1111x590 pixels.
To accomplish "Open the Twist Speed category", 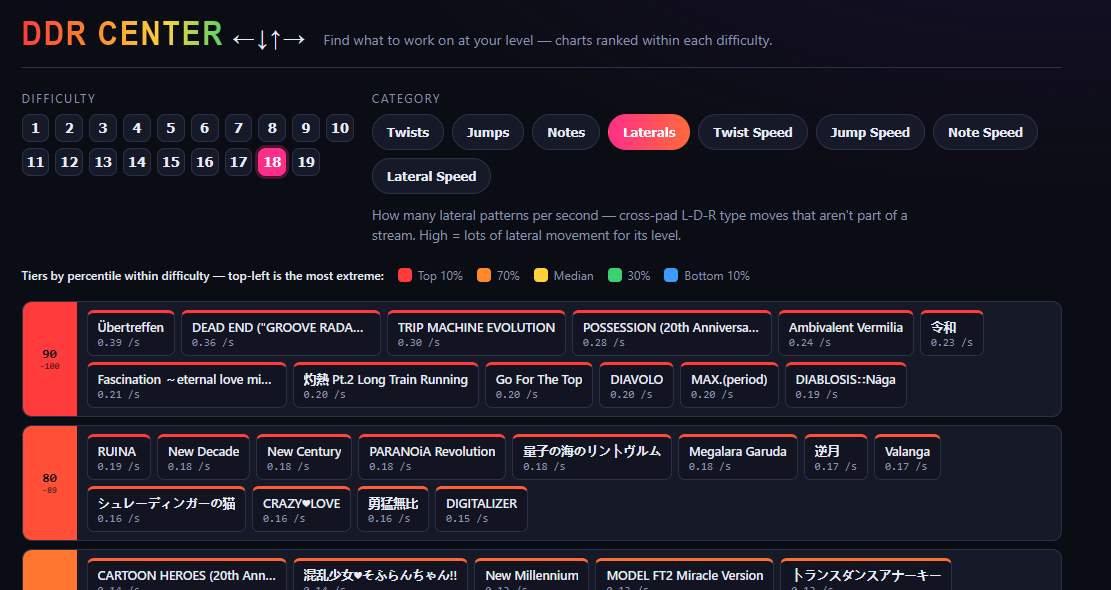I will click(x=752, y=132).
